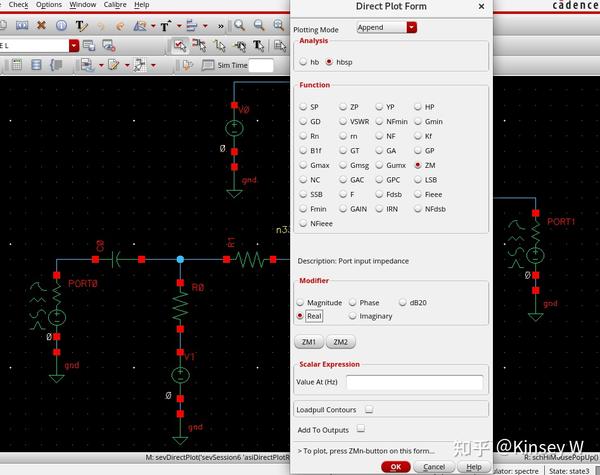Open the Window menu
Screen dimensions: 600x475
coord(83,5)
